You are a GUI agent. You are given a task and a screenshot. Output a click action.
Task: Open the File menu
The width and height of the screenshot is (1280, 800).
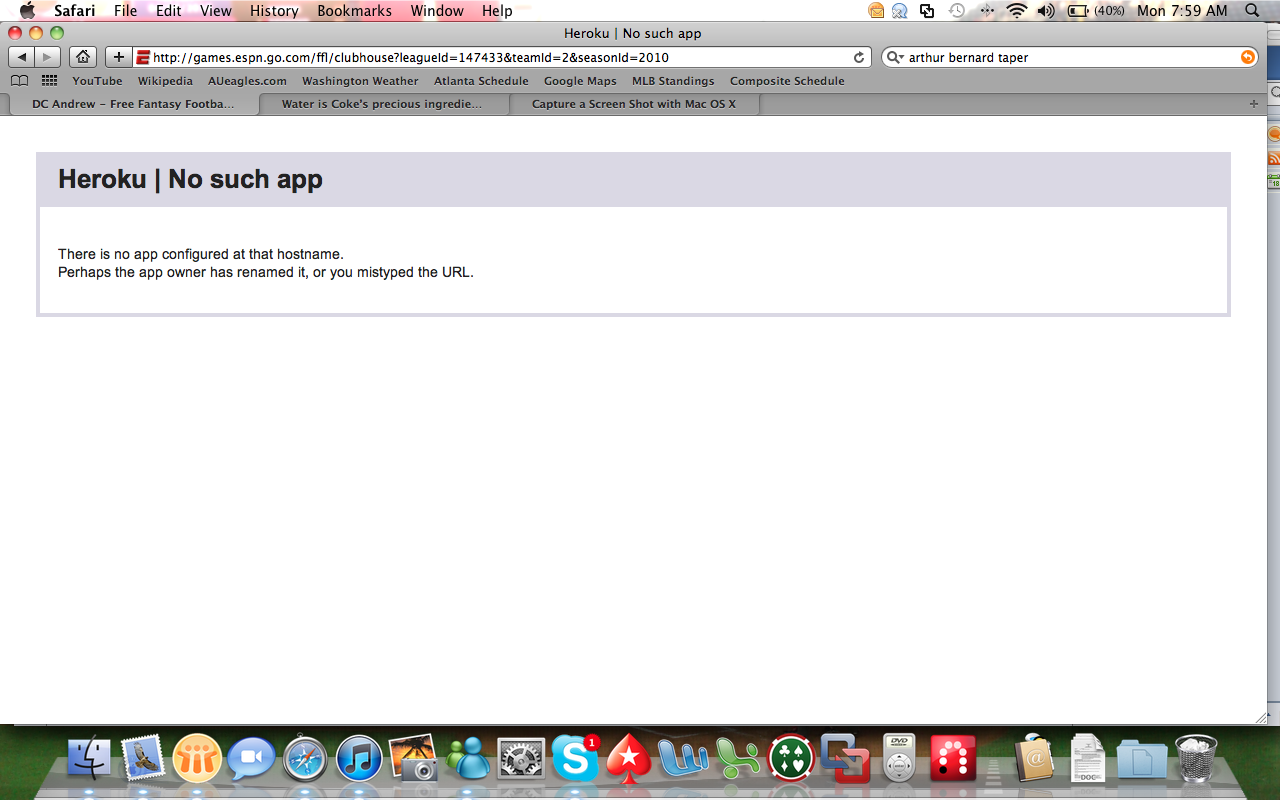(125, 11)
